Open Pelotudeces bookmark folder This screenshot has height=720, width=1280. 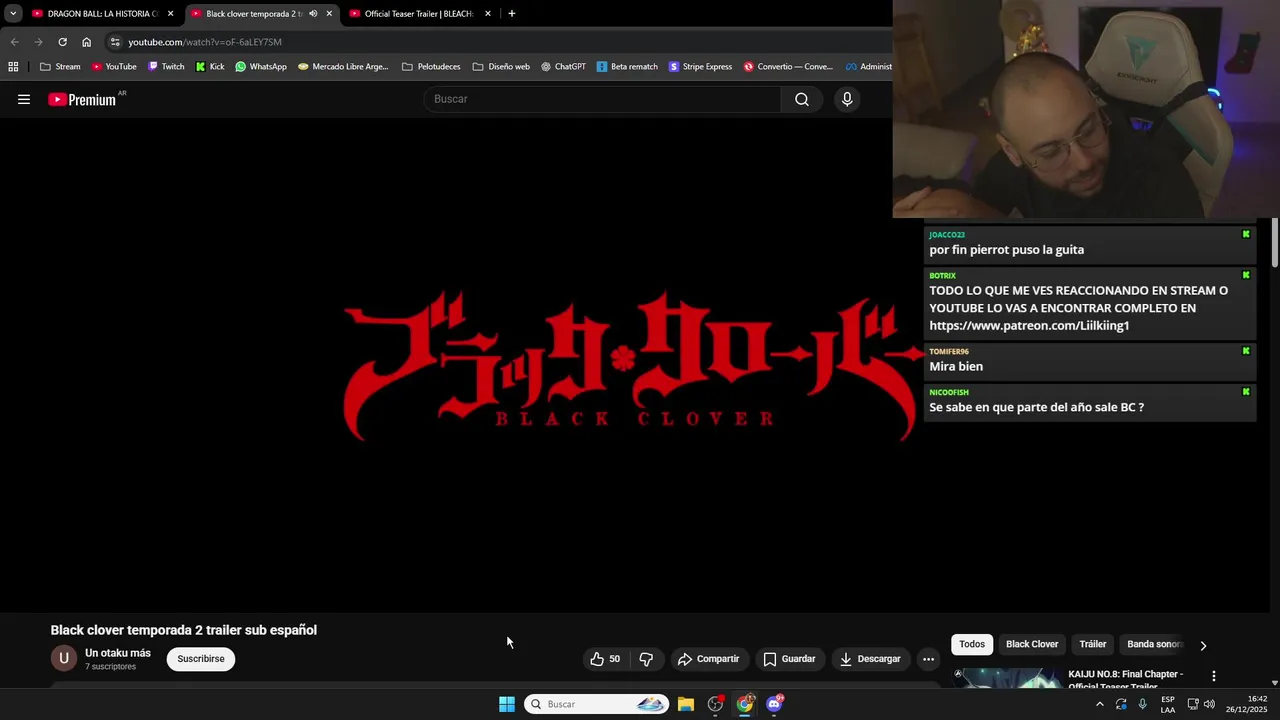[431, 67]
